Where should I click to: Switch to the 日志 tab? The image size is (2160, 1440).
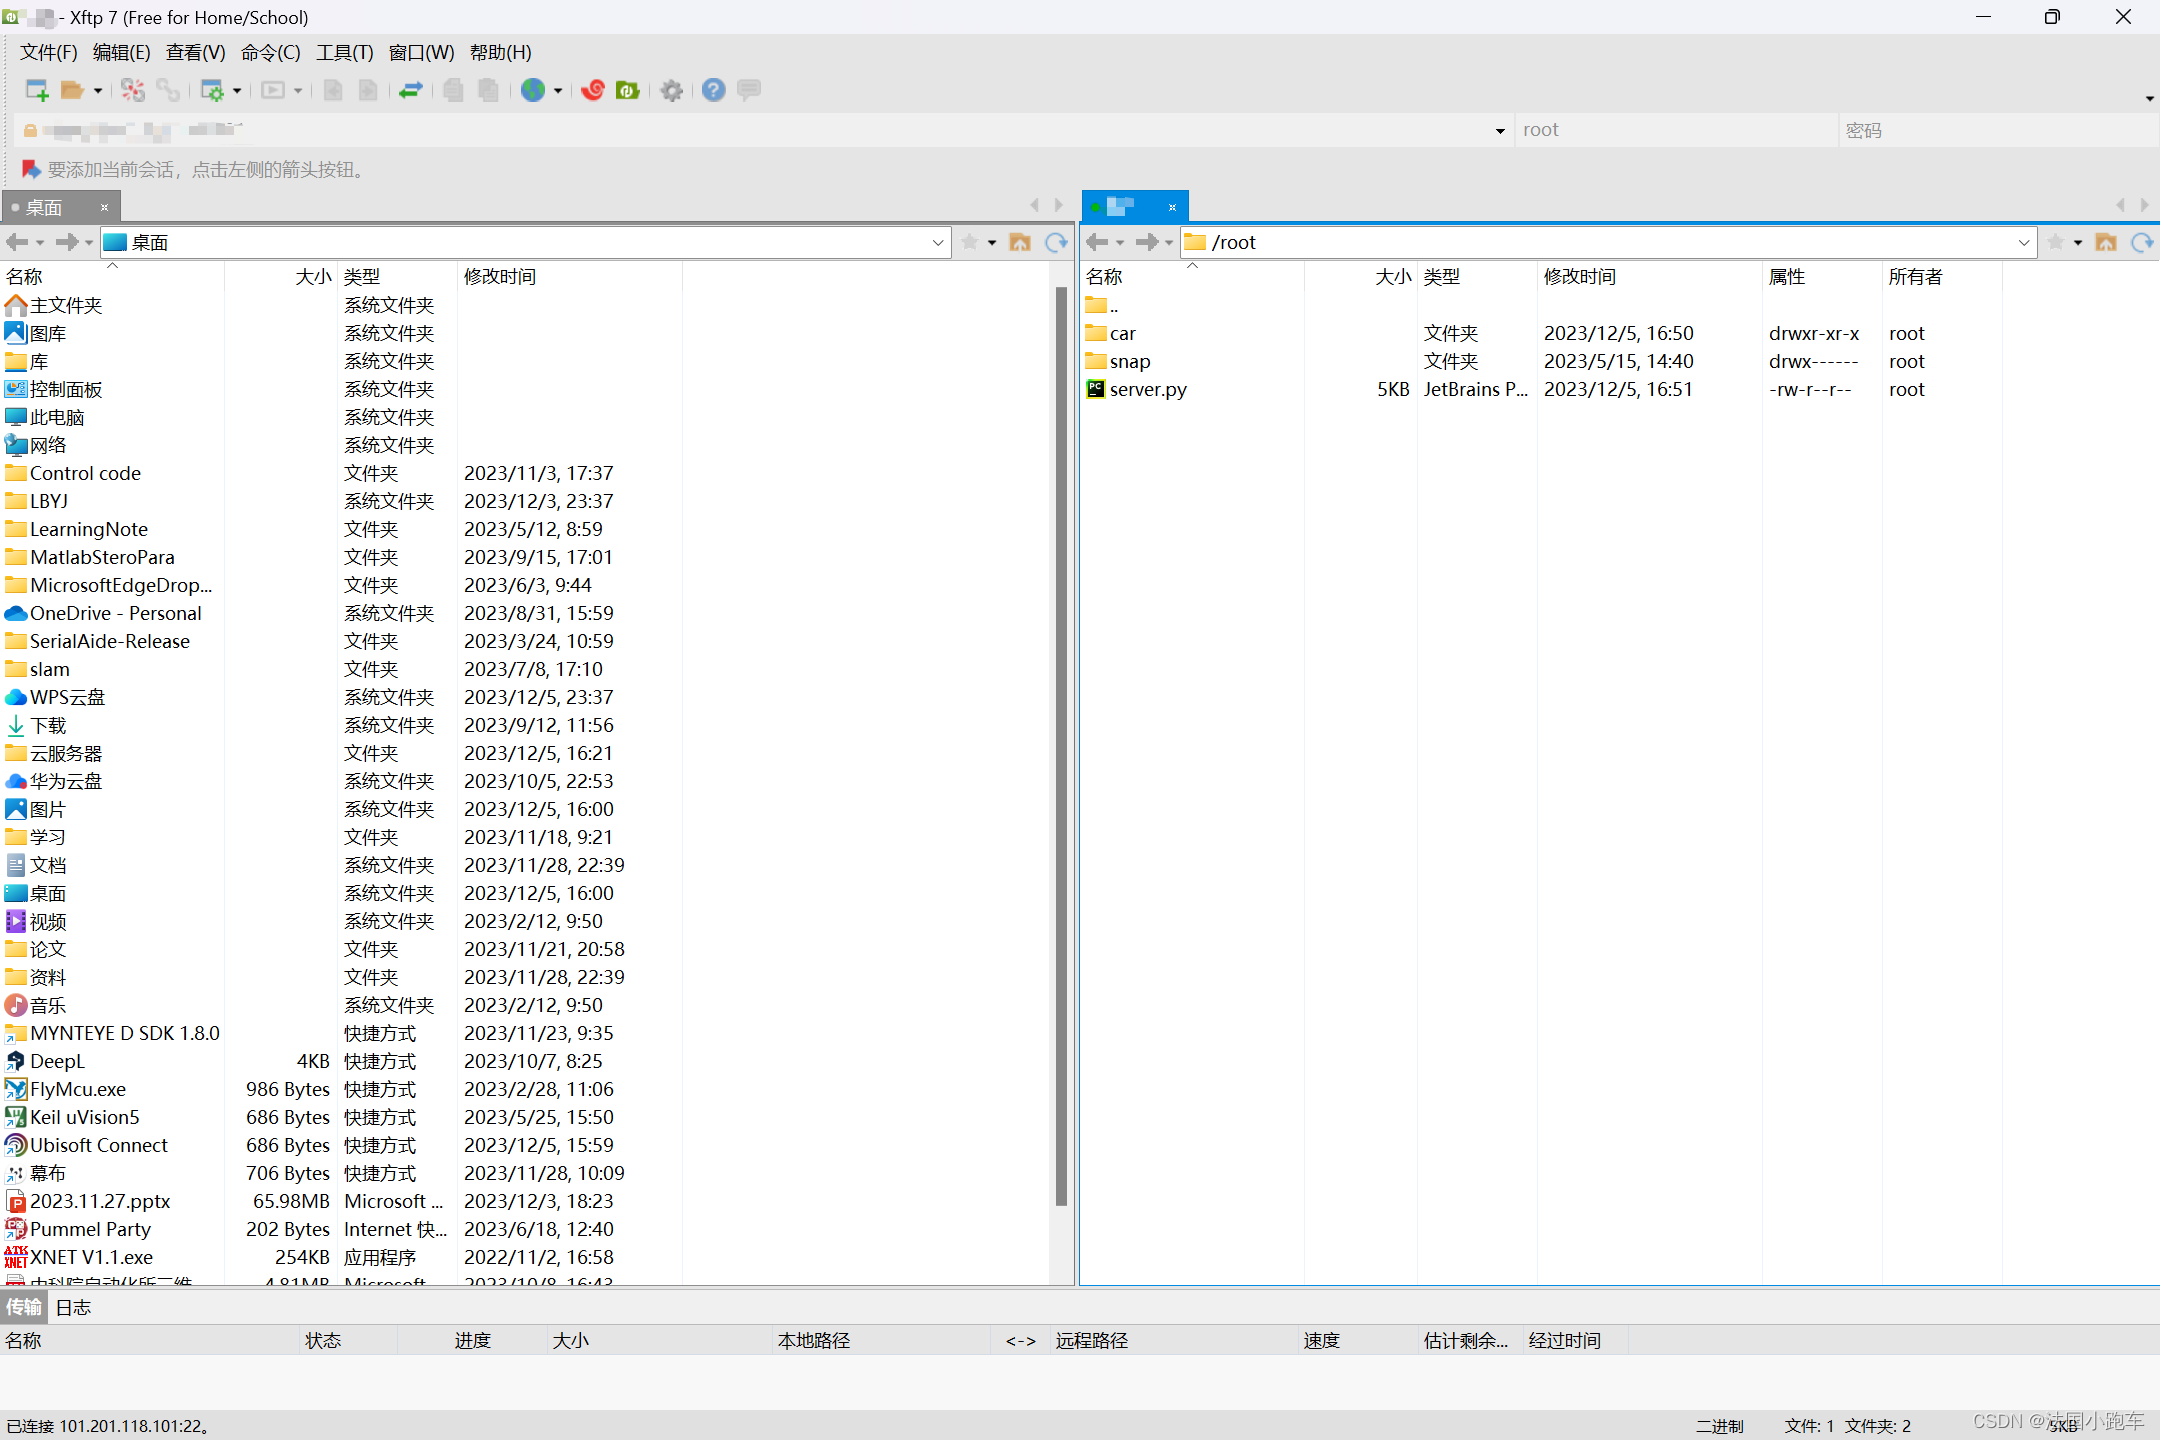(x=72, y=1307)
